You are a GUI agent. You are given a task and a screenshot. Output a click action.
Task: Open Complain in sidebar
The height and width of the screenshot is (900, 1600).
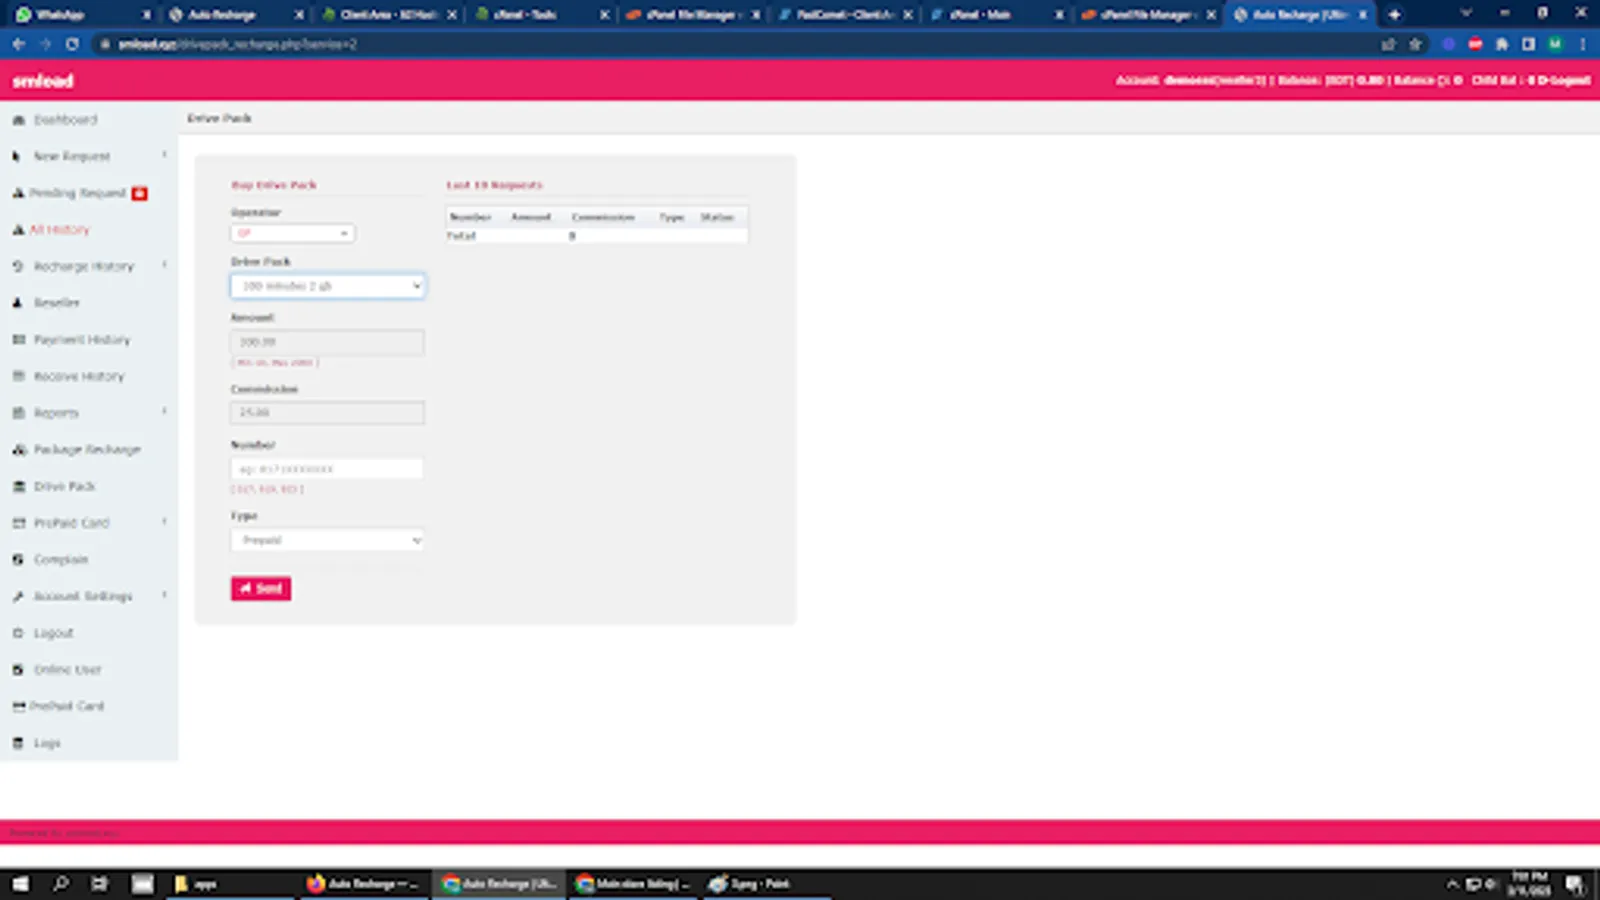(61, 560)
